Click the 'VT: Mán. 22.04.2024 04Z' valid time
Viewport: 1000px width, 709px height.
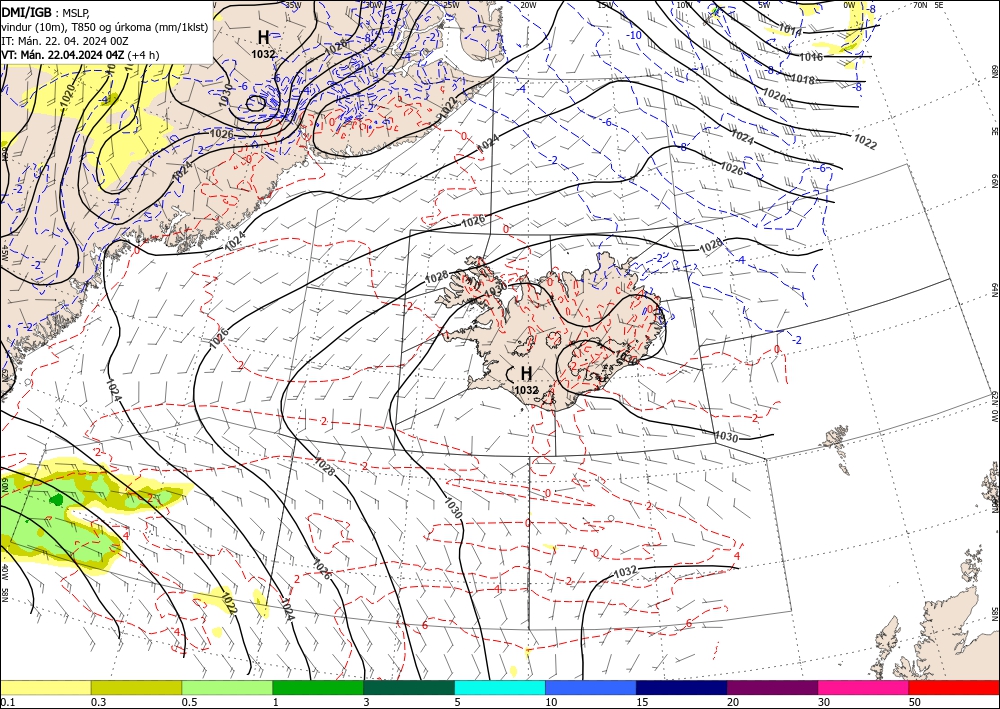tap(62, 55)
